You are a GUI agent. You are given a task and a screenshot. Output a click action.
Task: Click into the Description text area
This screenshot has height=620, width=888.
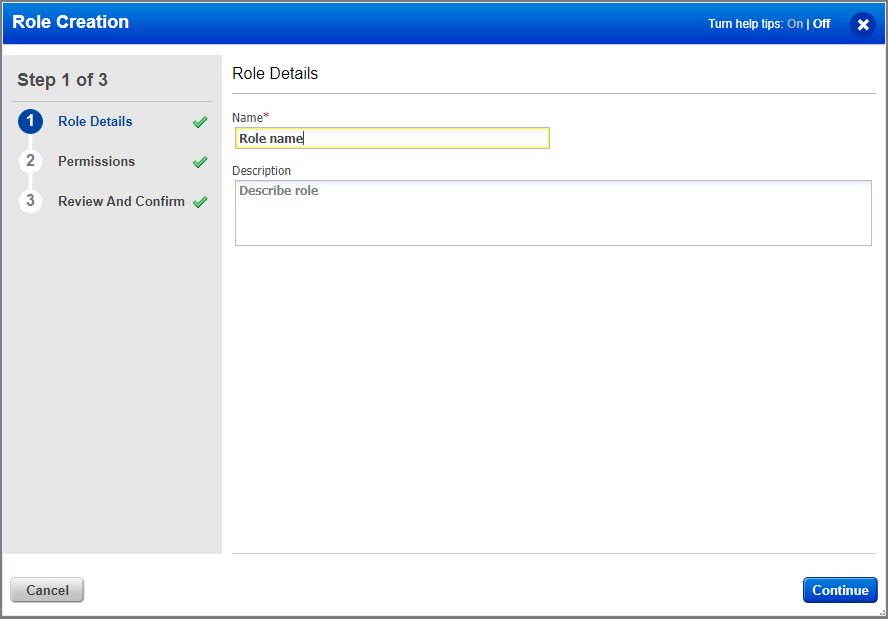click(553, 213)
